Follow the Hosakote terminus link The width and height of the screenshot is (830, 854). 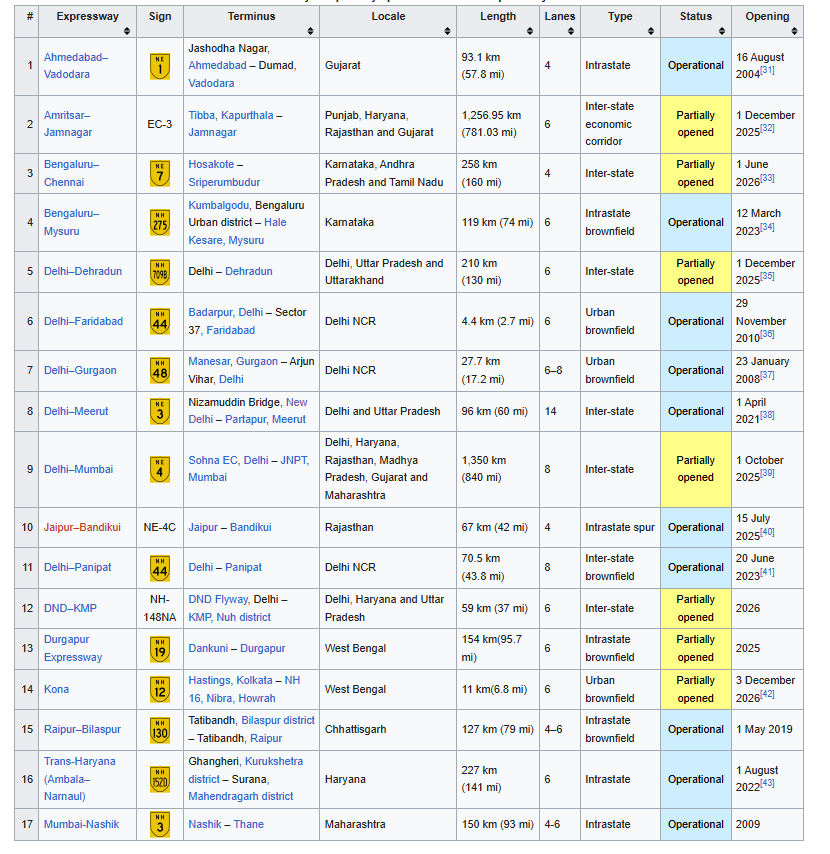[x=211, y=164]
